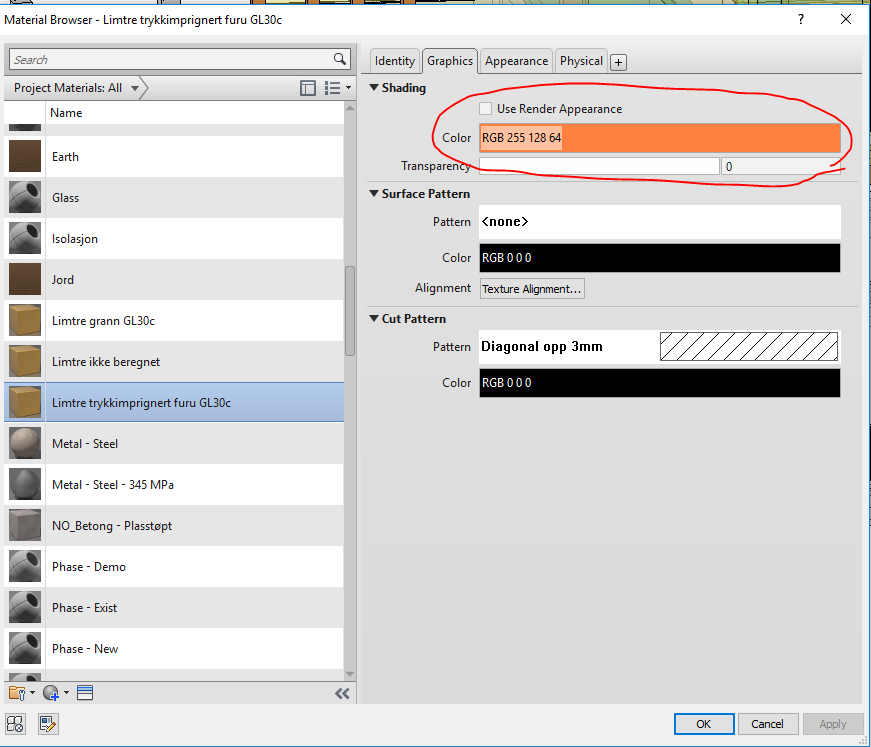
Task: Collapse the Cut Pattern section
Action: (x=374, y=318)
